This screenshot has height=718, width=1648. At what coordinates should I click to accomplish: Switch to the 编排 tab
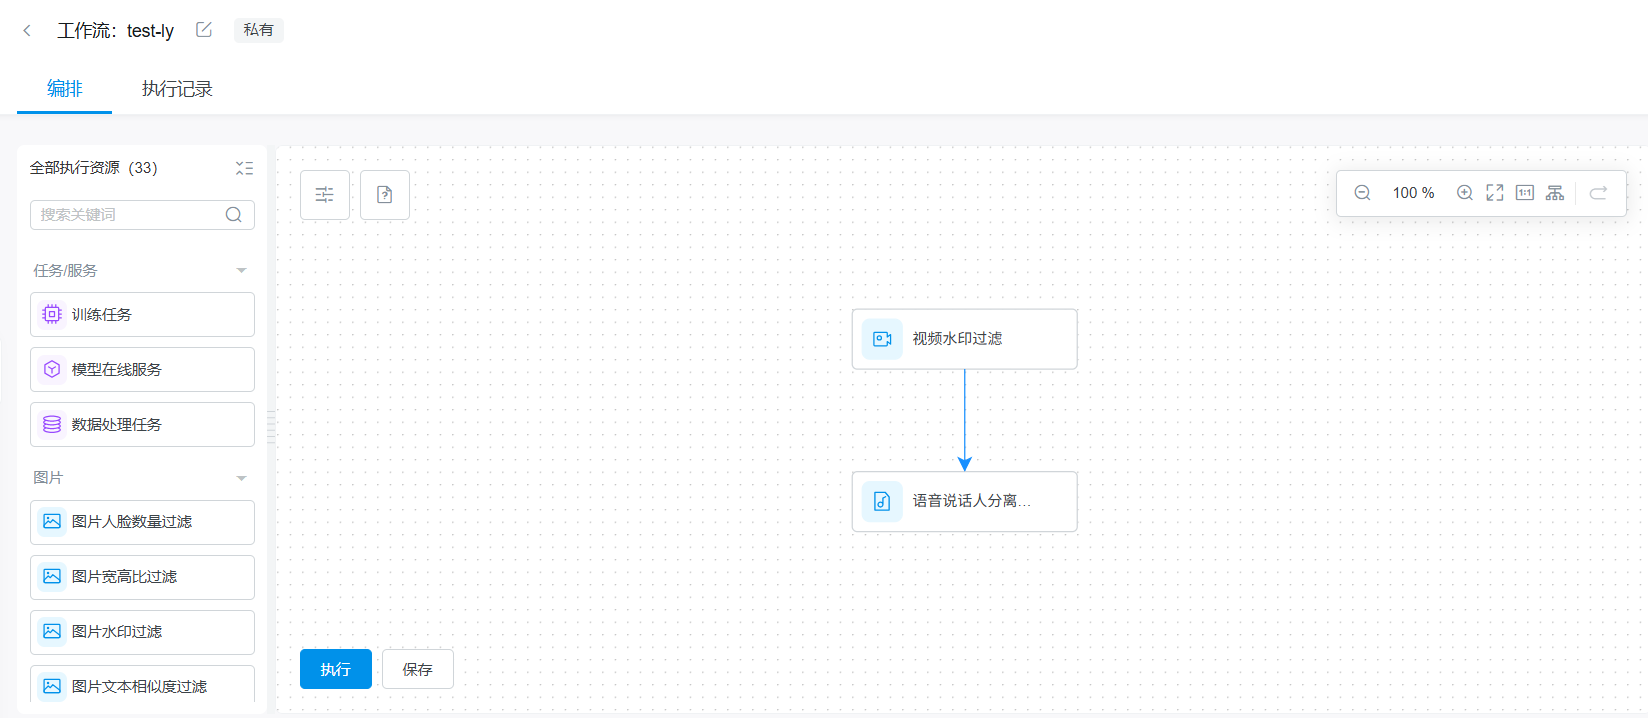(x=64, y=89)
